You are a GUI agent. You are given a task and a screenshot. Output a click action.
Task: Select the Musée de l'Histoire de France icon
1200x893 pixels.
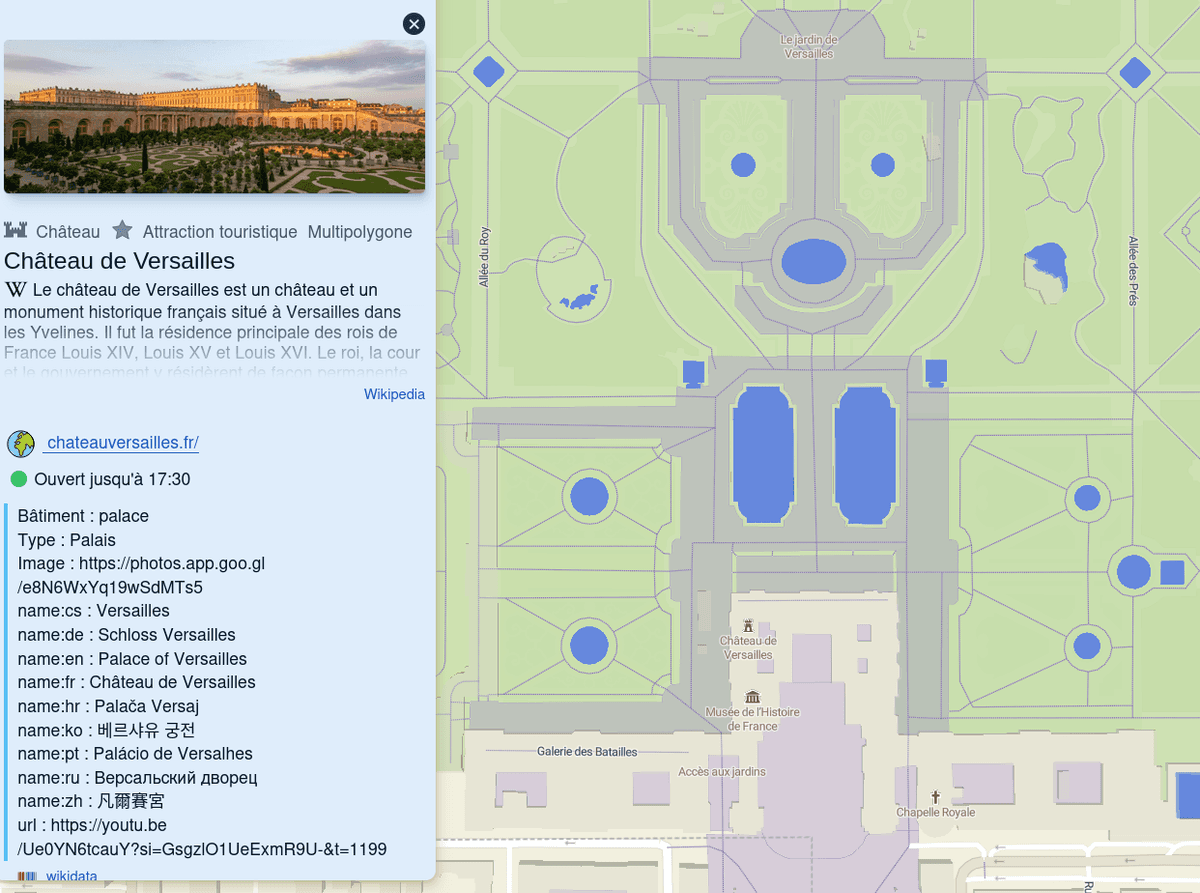click(x=752, y=696)
